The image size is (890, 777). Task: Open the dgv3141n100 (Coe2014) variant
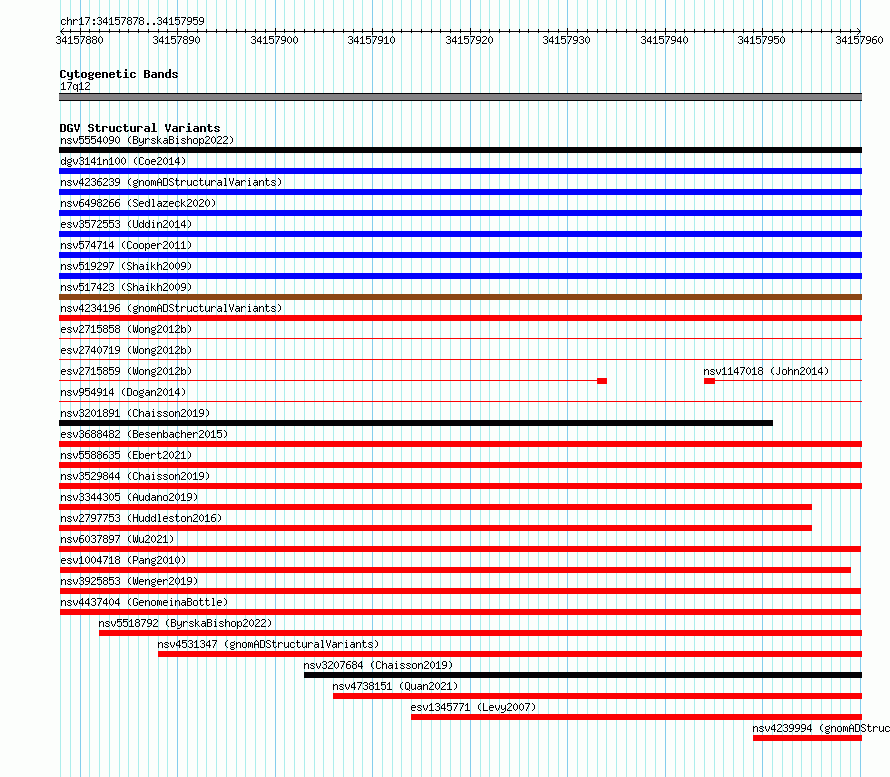tap(123, 161)
